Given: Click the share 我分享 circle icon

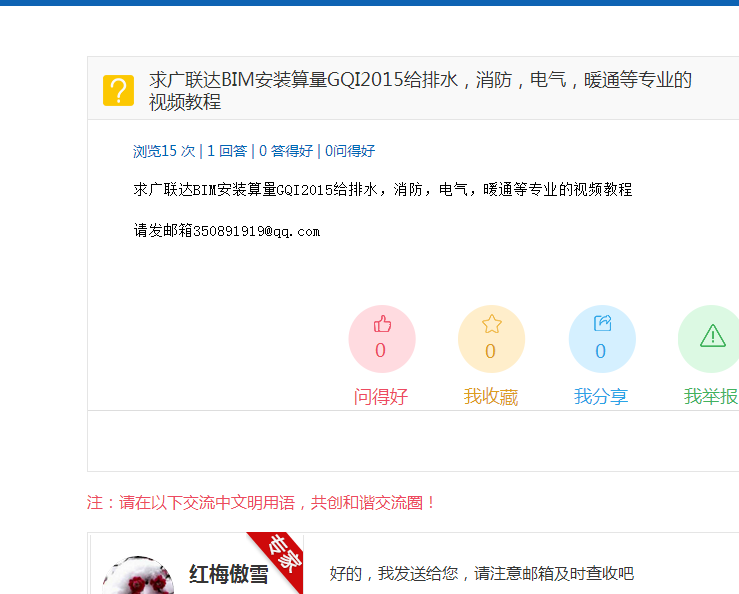Looking at the screenshot, I should 602,339.
